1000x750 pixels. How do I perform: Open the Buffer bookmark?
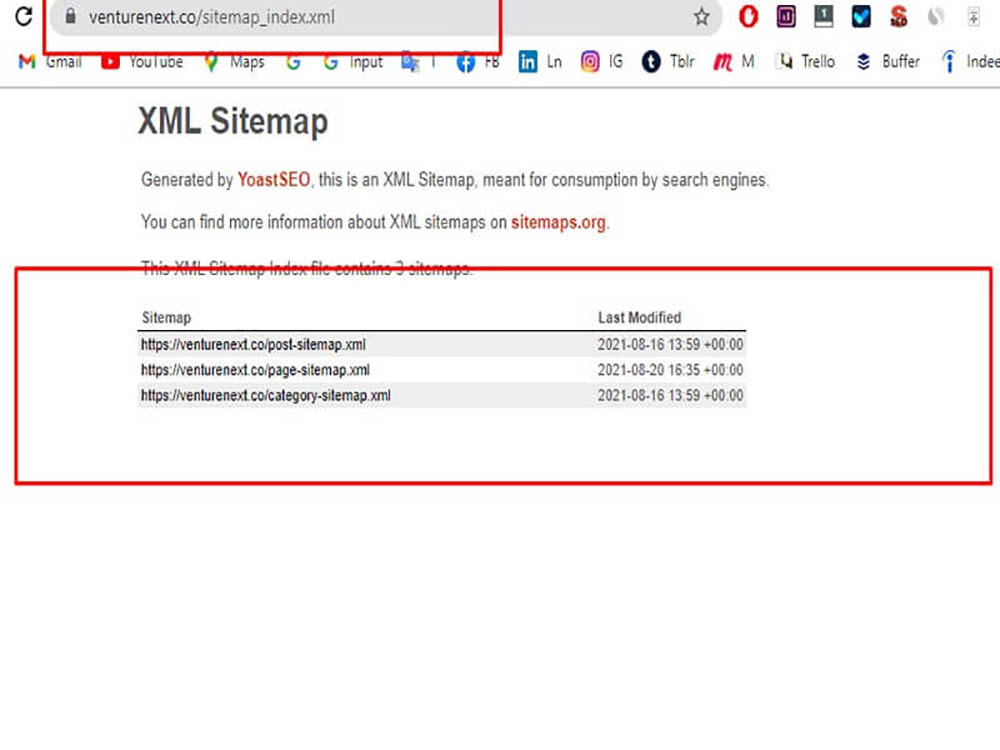coord(887,62)
